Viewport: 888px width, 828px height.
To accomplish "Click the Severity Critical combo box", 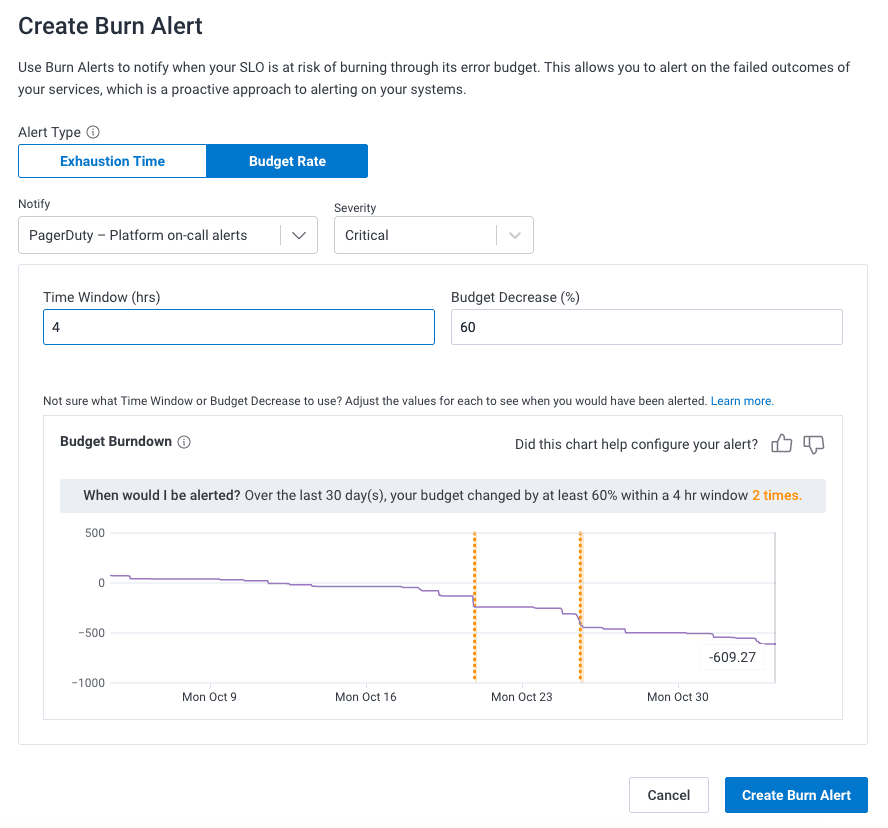I will 415,236.
